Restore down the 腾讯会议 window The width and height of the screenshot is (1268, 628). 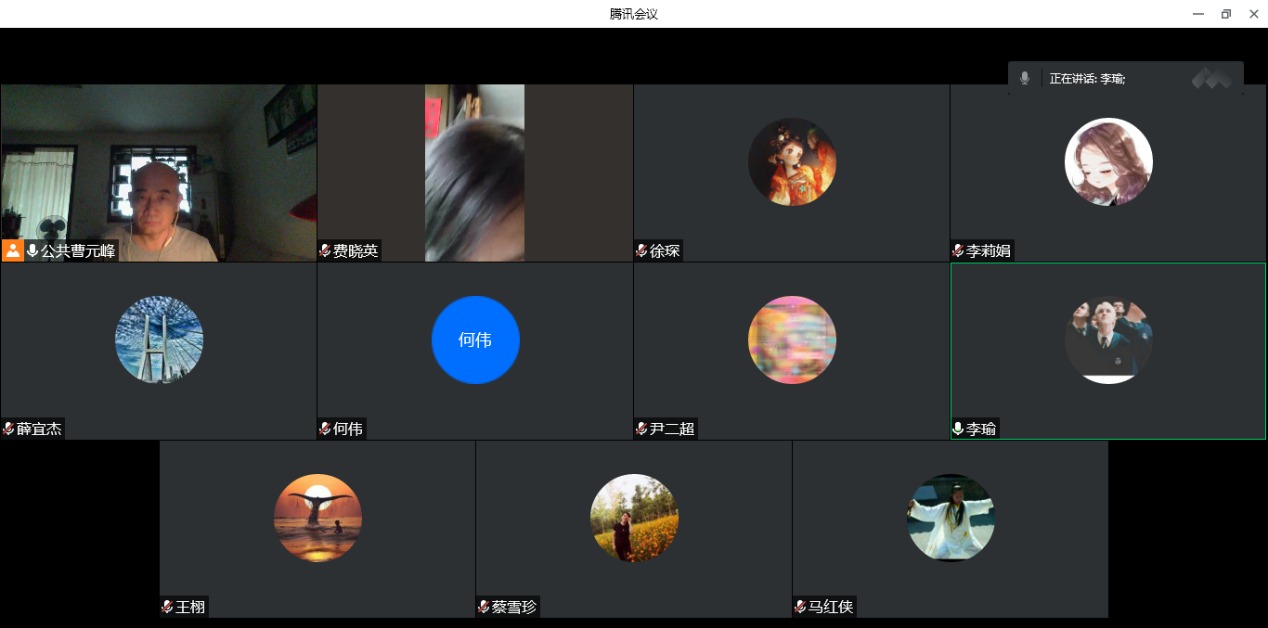tap(1226, 14)
